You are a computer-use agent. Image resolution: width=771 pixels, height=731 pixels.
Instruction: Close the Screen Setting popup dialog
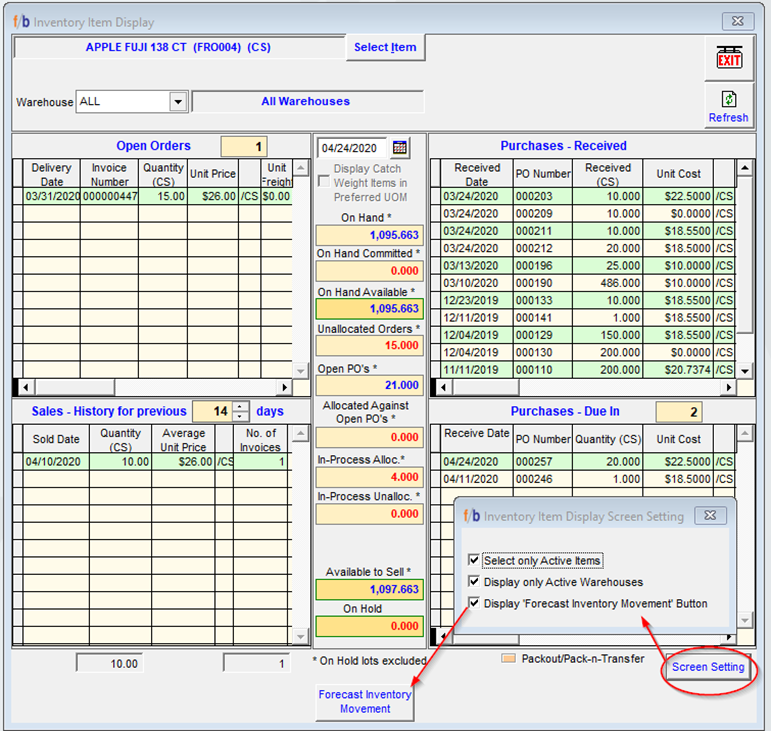pyautogui.click(x=710, y=516)
